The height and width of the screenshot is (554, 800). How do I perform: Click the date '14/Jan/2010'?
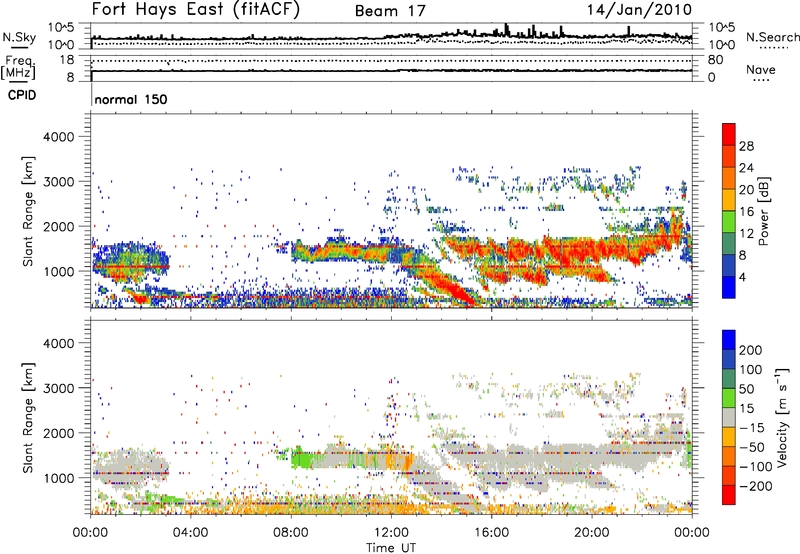pos(640,9)
